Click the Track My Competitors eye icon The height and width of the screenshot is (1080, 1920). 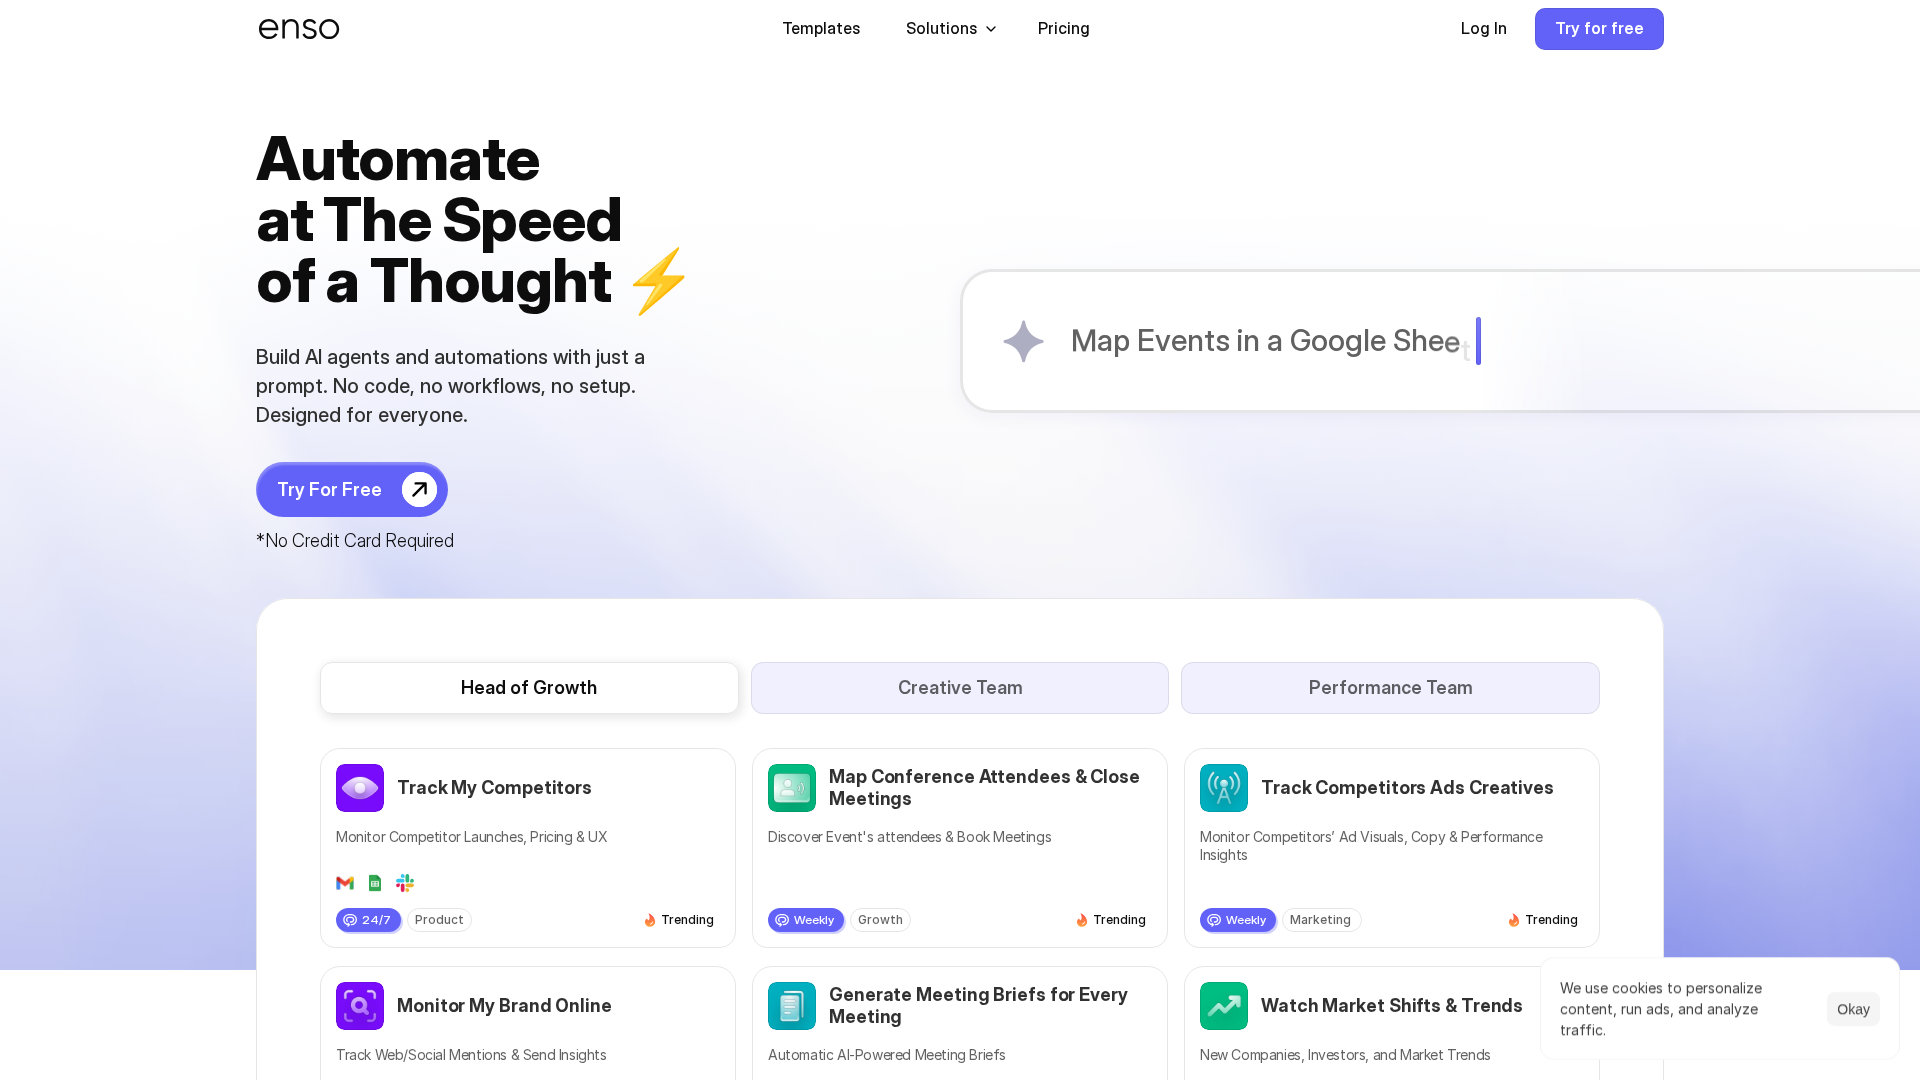(360, 788)
